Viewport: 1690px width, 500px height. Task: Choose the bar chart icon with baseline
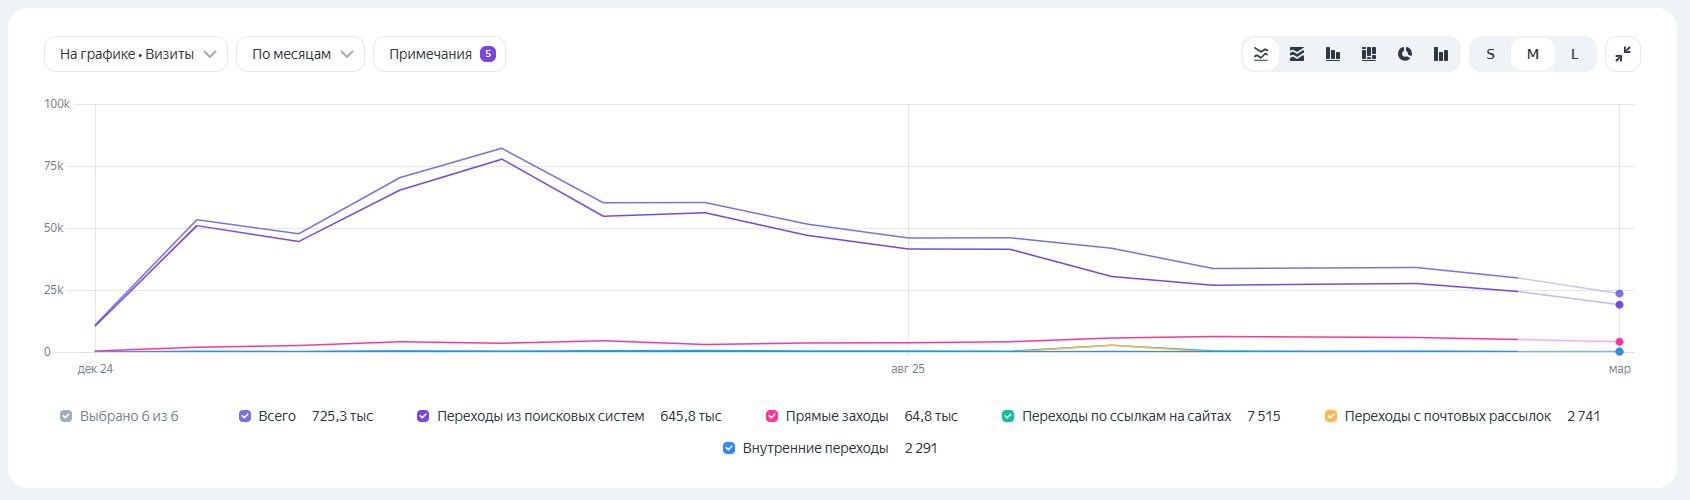point(1333,54)
